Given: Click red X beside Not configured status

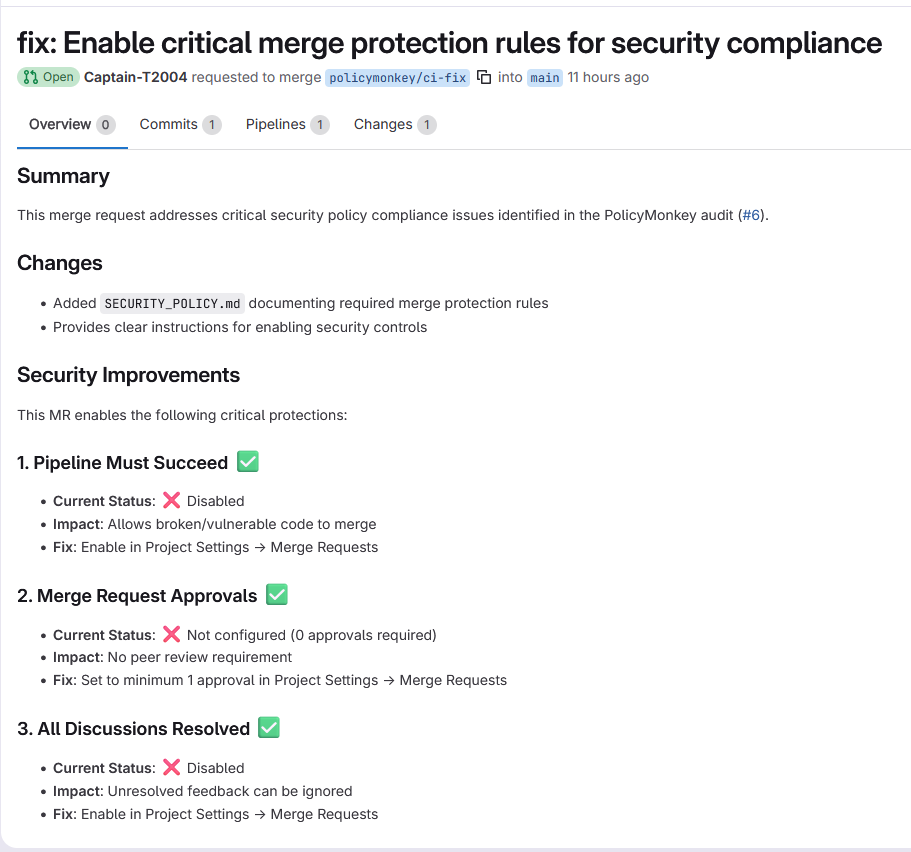Looking at the screenshot, I should pyautogui.click(x=172, y=634).
